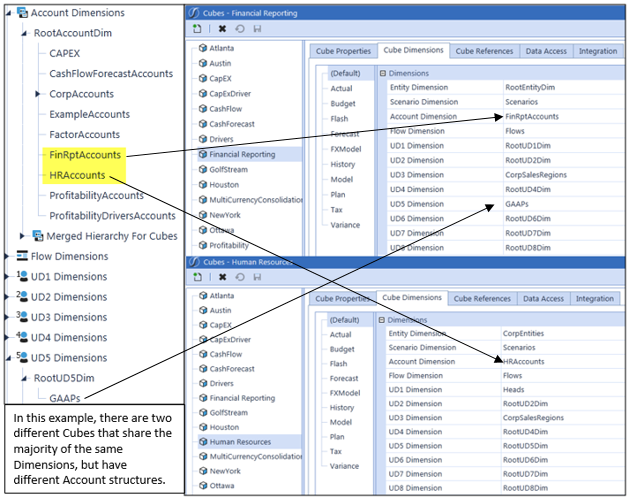Click RootEntityDim value for Entity Dimension
The image size is (630, 499).
(x=530, y=87)
